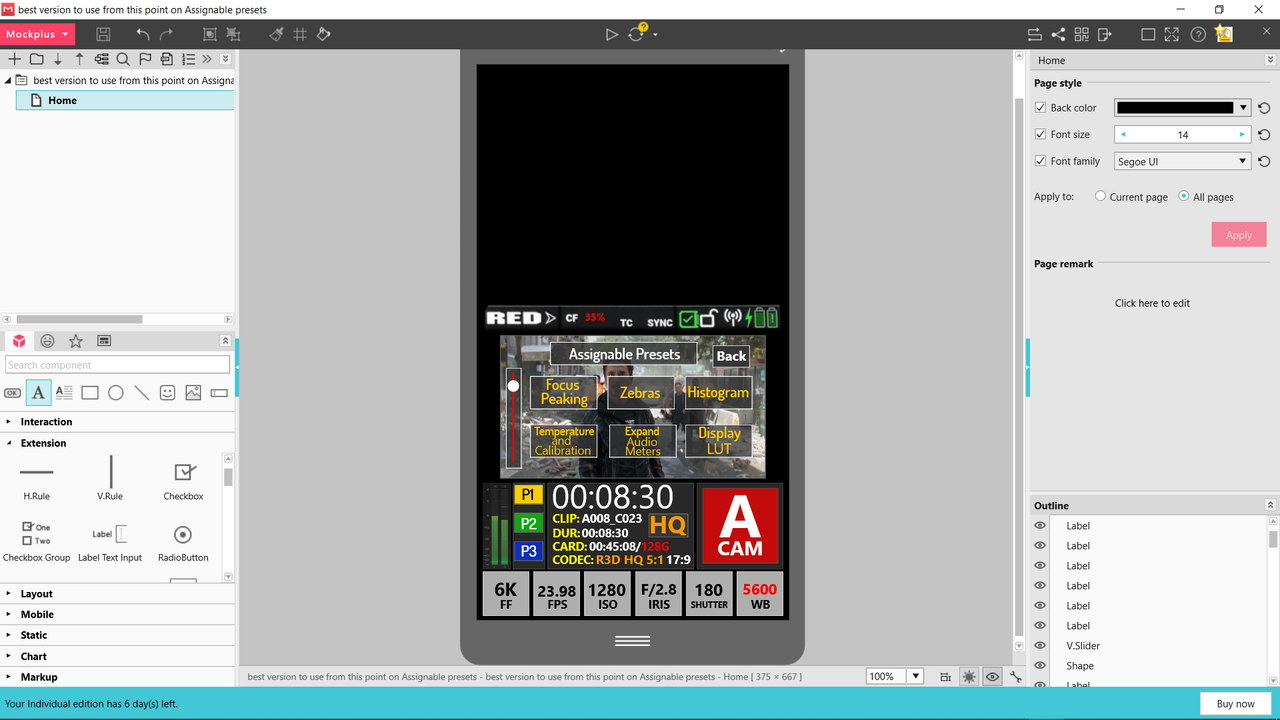Image resolution: width=1280 pixels, height=720 pixels.
Task: Switch to the templates library tab
Action: click(x=103, y=341)
